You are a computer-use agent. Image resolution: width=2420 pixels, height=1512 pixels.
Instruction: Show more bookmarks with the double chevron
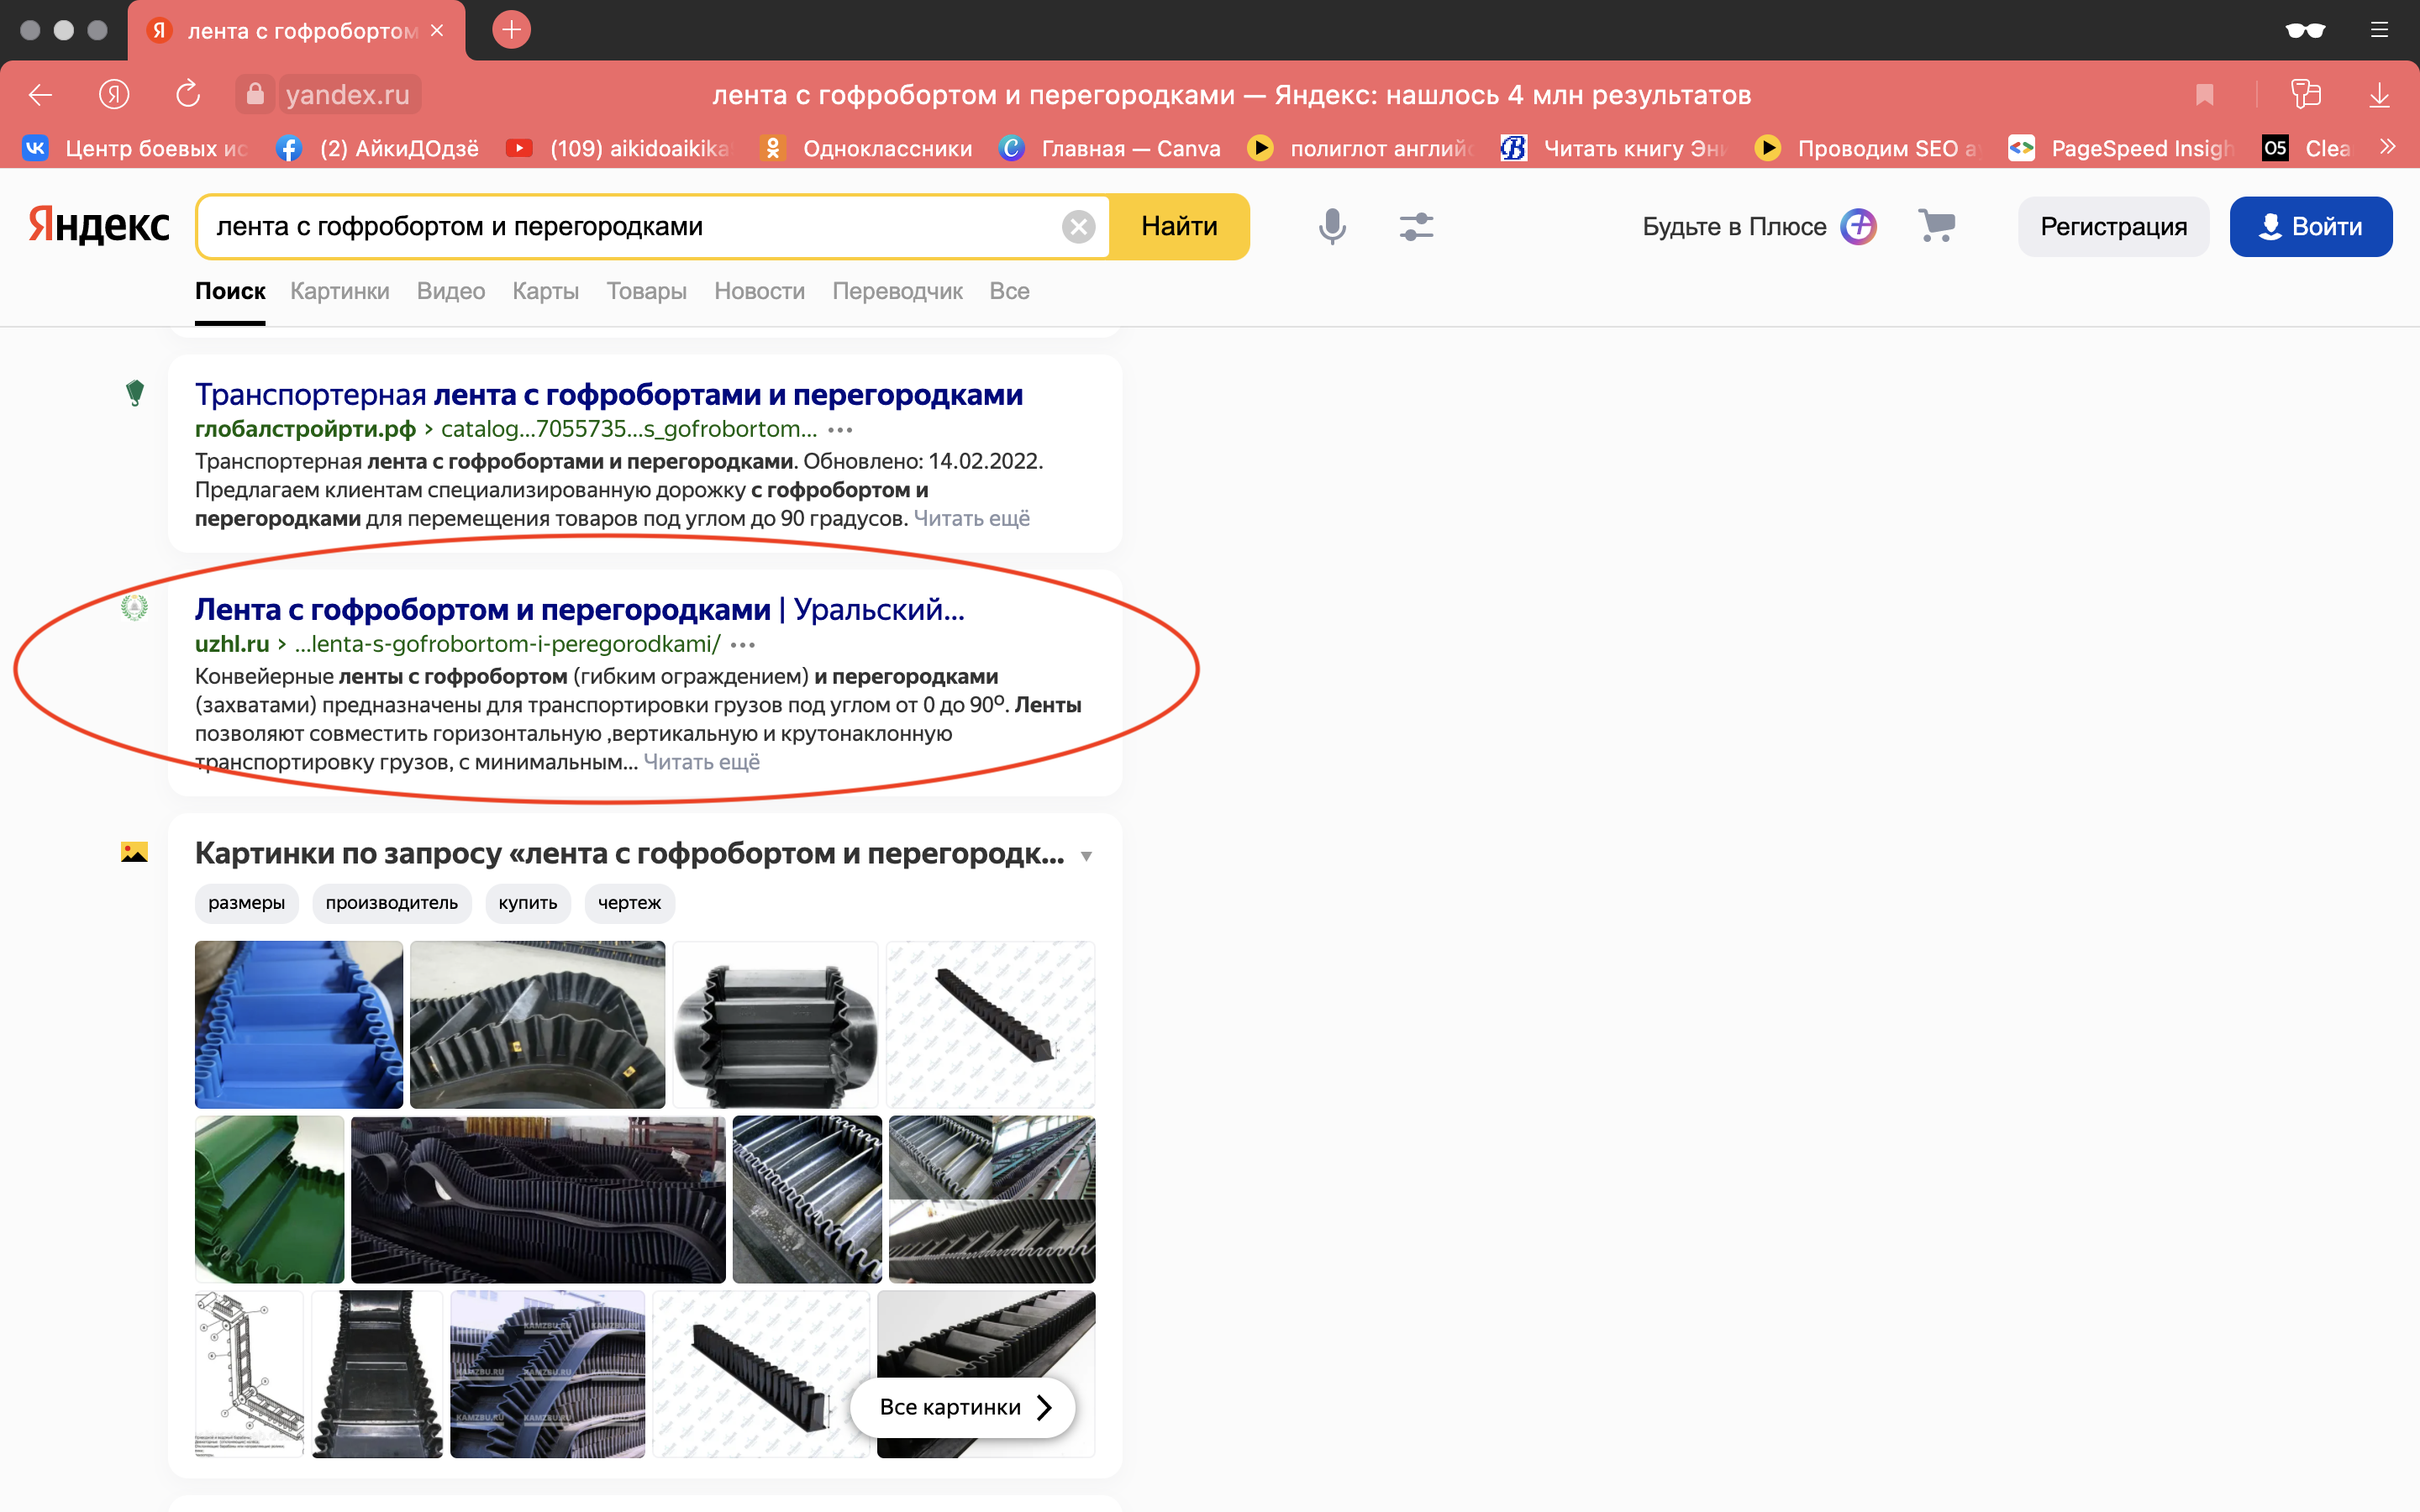[2388, 148]
